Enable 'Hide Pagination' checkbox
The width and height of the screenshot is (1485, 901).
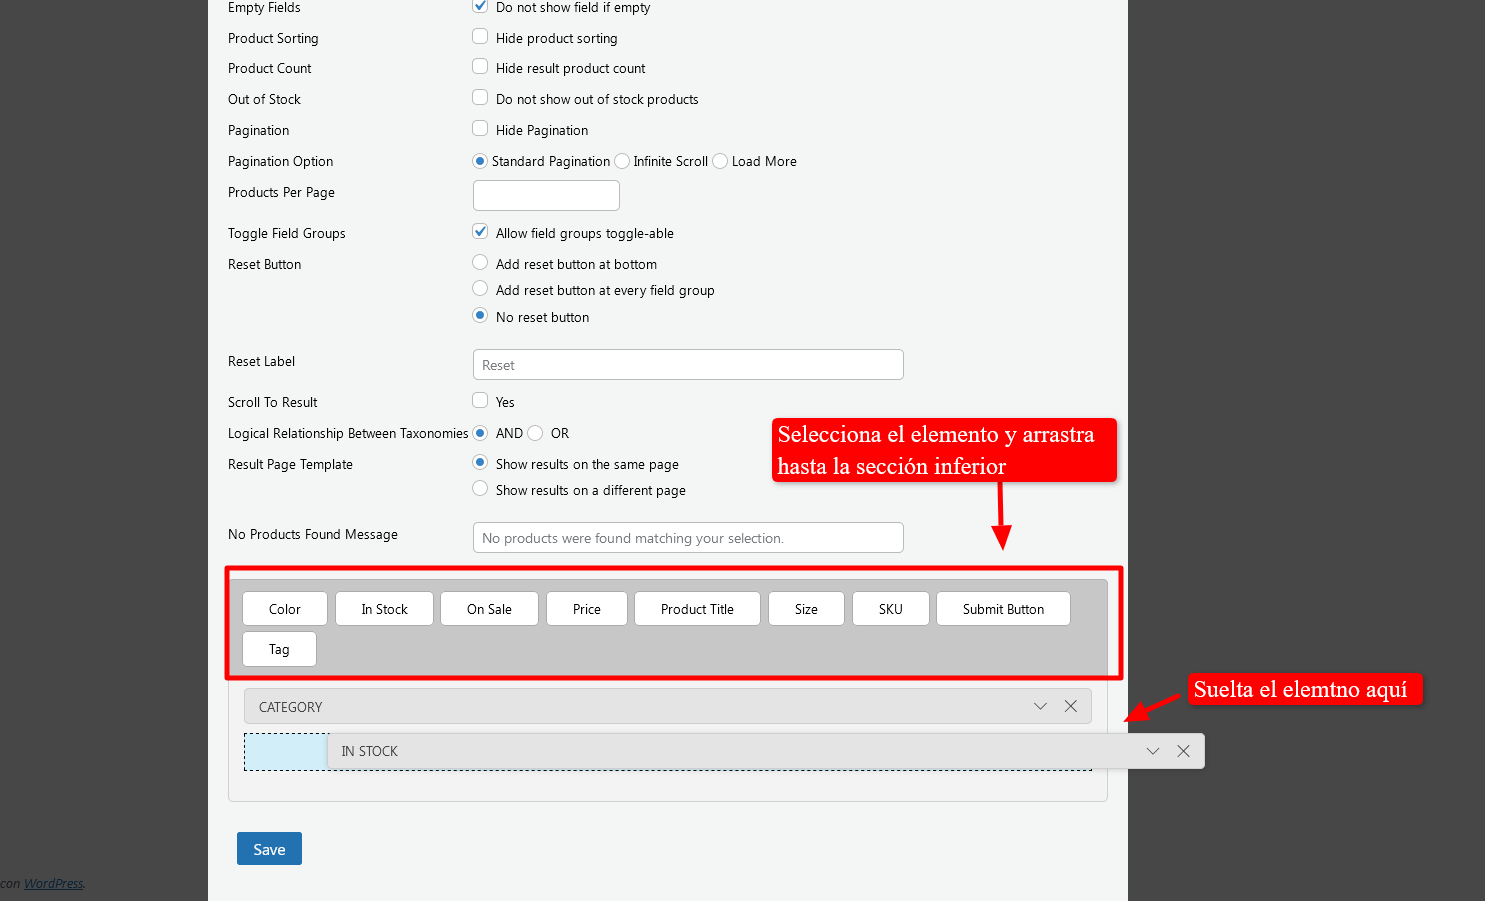480,128
